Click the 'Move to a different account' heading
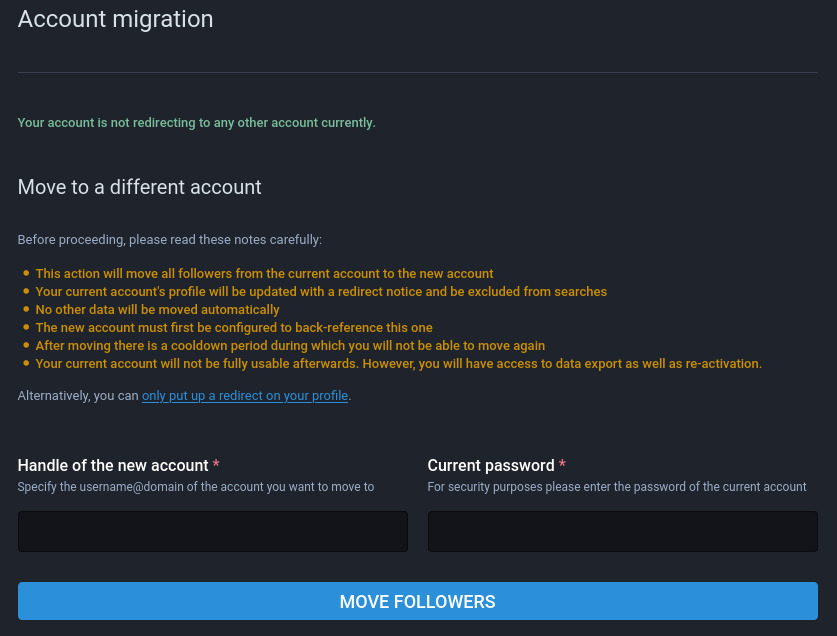 pos(140,187)
